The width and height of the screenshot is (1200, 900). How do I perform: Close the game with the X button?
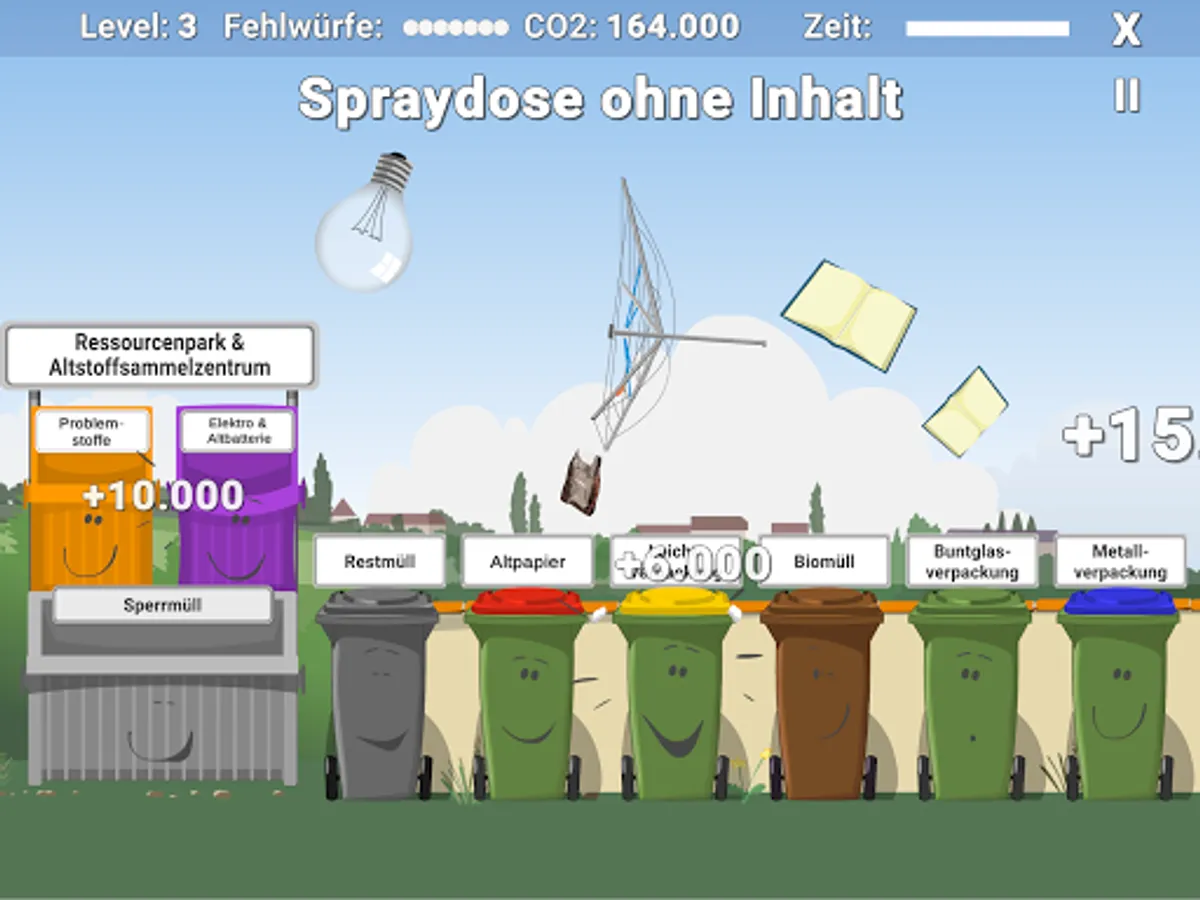click(x=1126, y=29)
